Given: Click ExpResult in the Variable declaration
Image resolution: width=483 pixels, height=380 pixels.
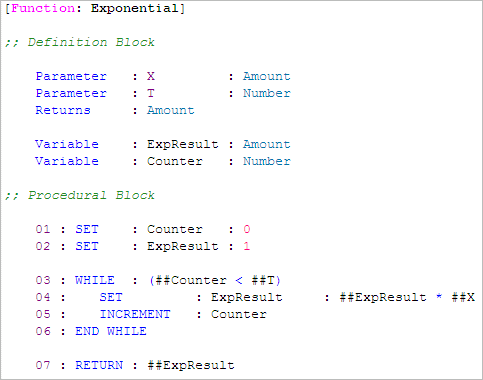Looking at the screenshot, I should (183, 145).
